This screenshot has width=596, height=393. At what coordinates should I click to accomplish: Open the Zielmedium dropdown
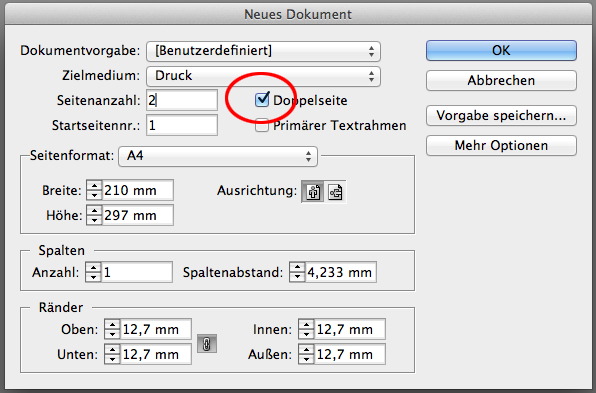(x=263, y=76)
